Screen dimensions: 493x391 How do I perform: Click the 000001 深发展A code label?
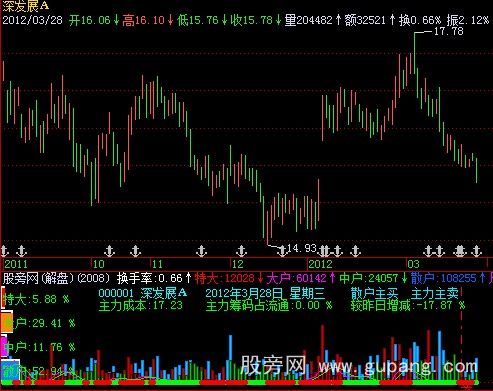[x=143, y=293]
